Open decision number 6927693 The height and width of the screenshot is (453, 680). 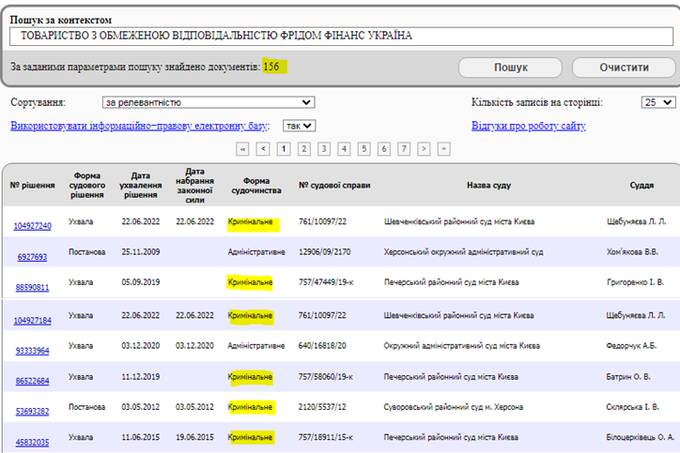pos(32,257)
